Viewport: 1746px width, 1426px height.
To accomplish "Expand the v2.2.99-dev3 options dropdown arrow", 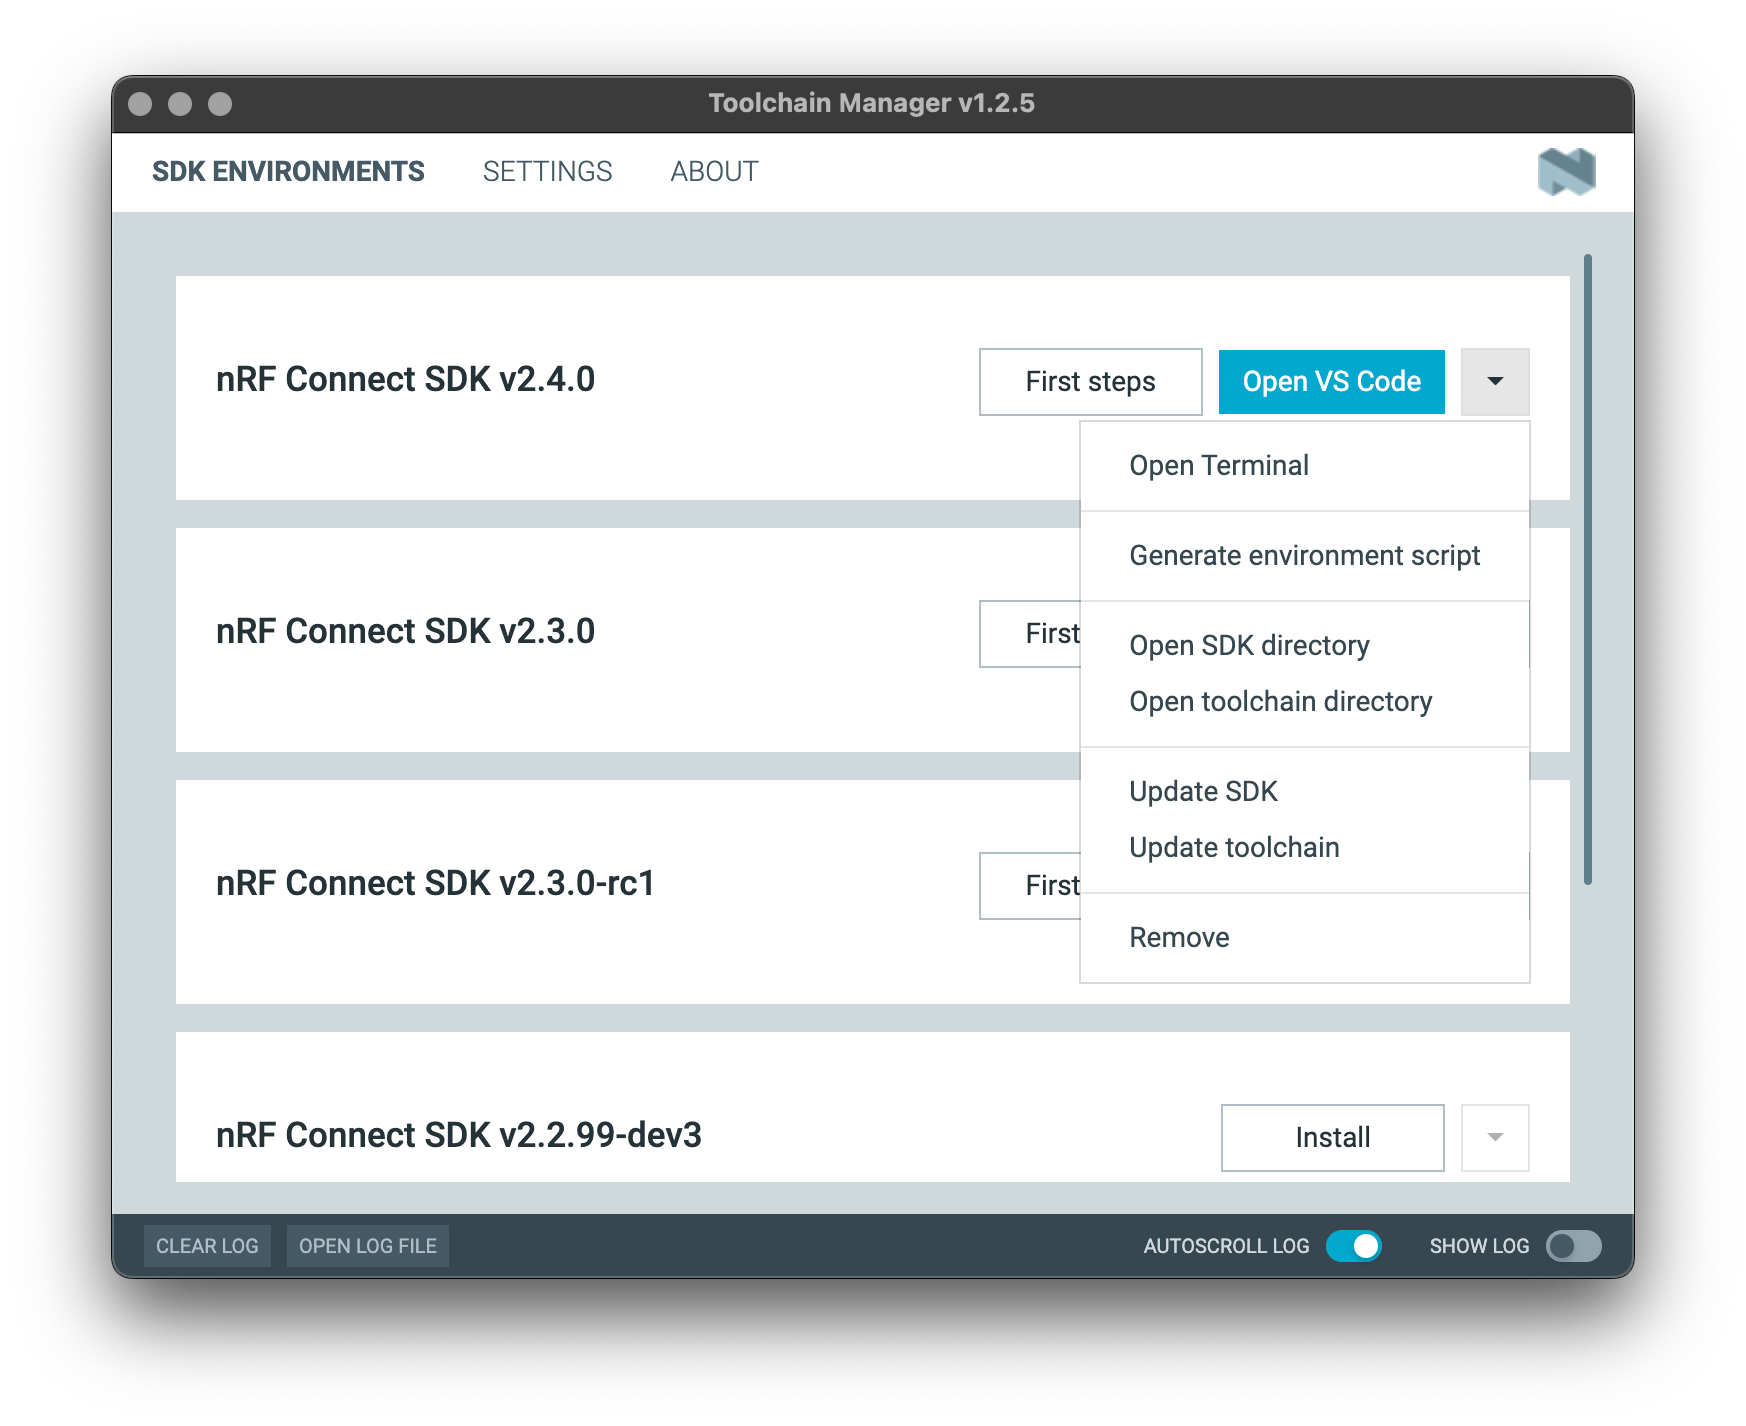I will 1495,1137.
